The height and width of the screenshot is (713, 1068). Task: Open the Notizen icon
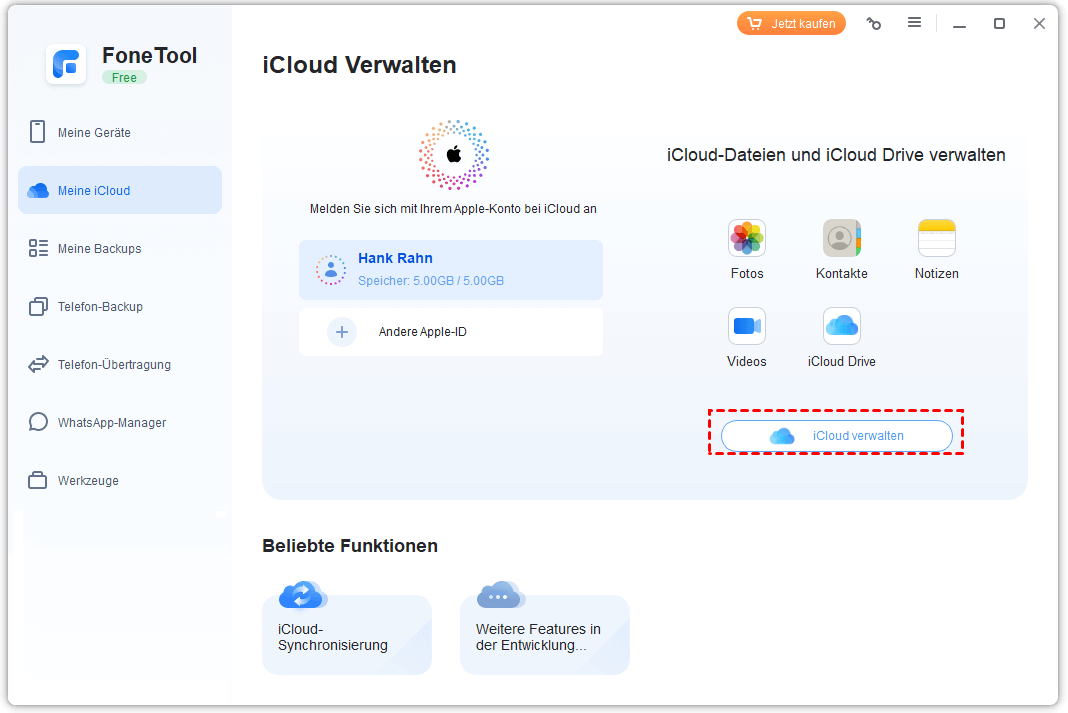tap(937, 239)
